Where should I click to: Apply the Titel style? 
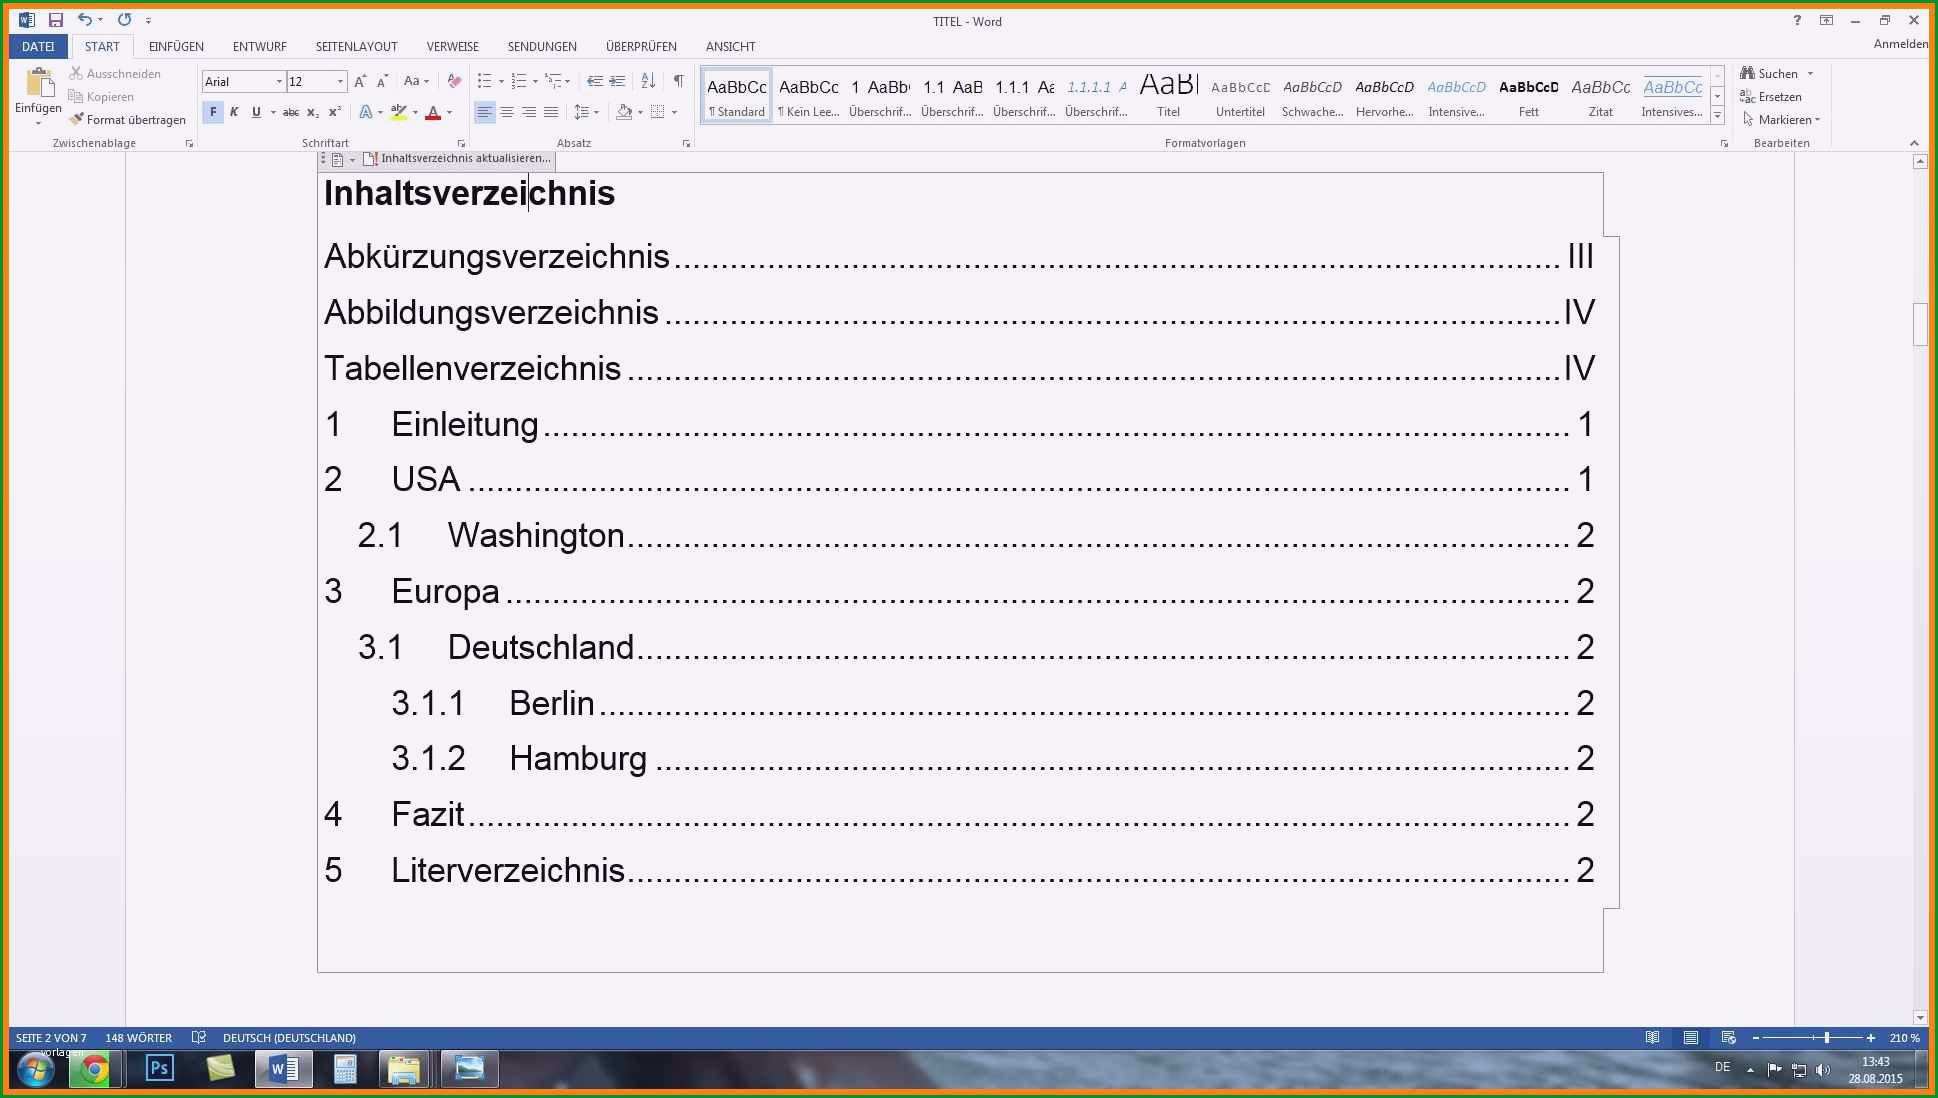pyautogui.click(x=1168, y=95)
